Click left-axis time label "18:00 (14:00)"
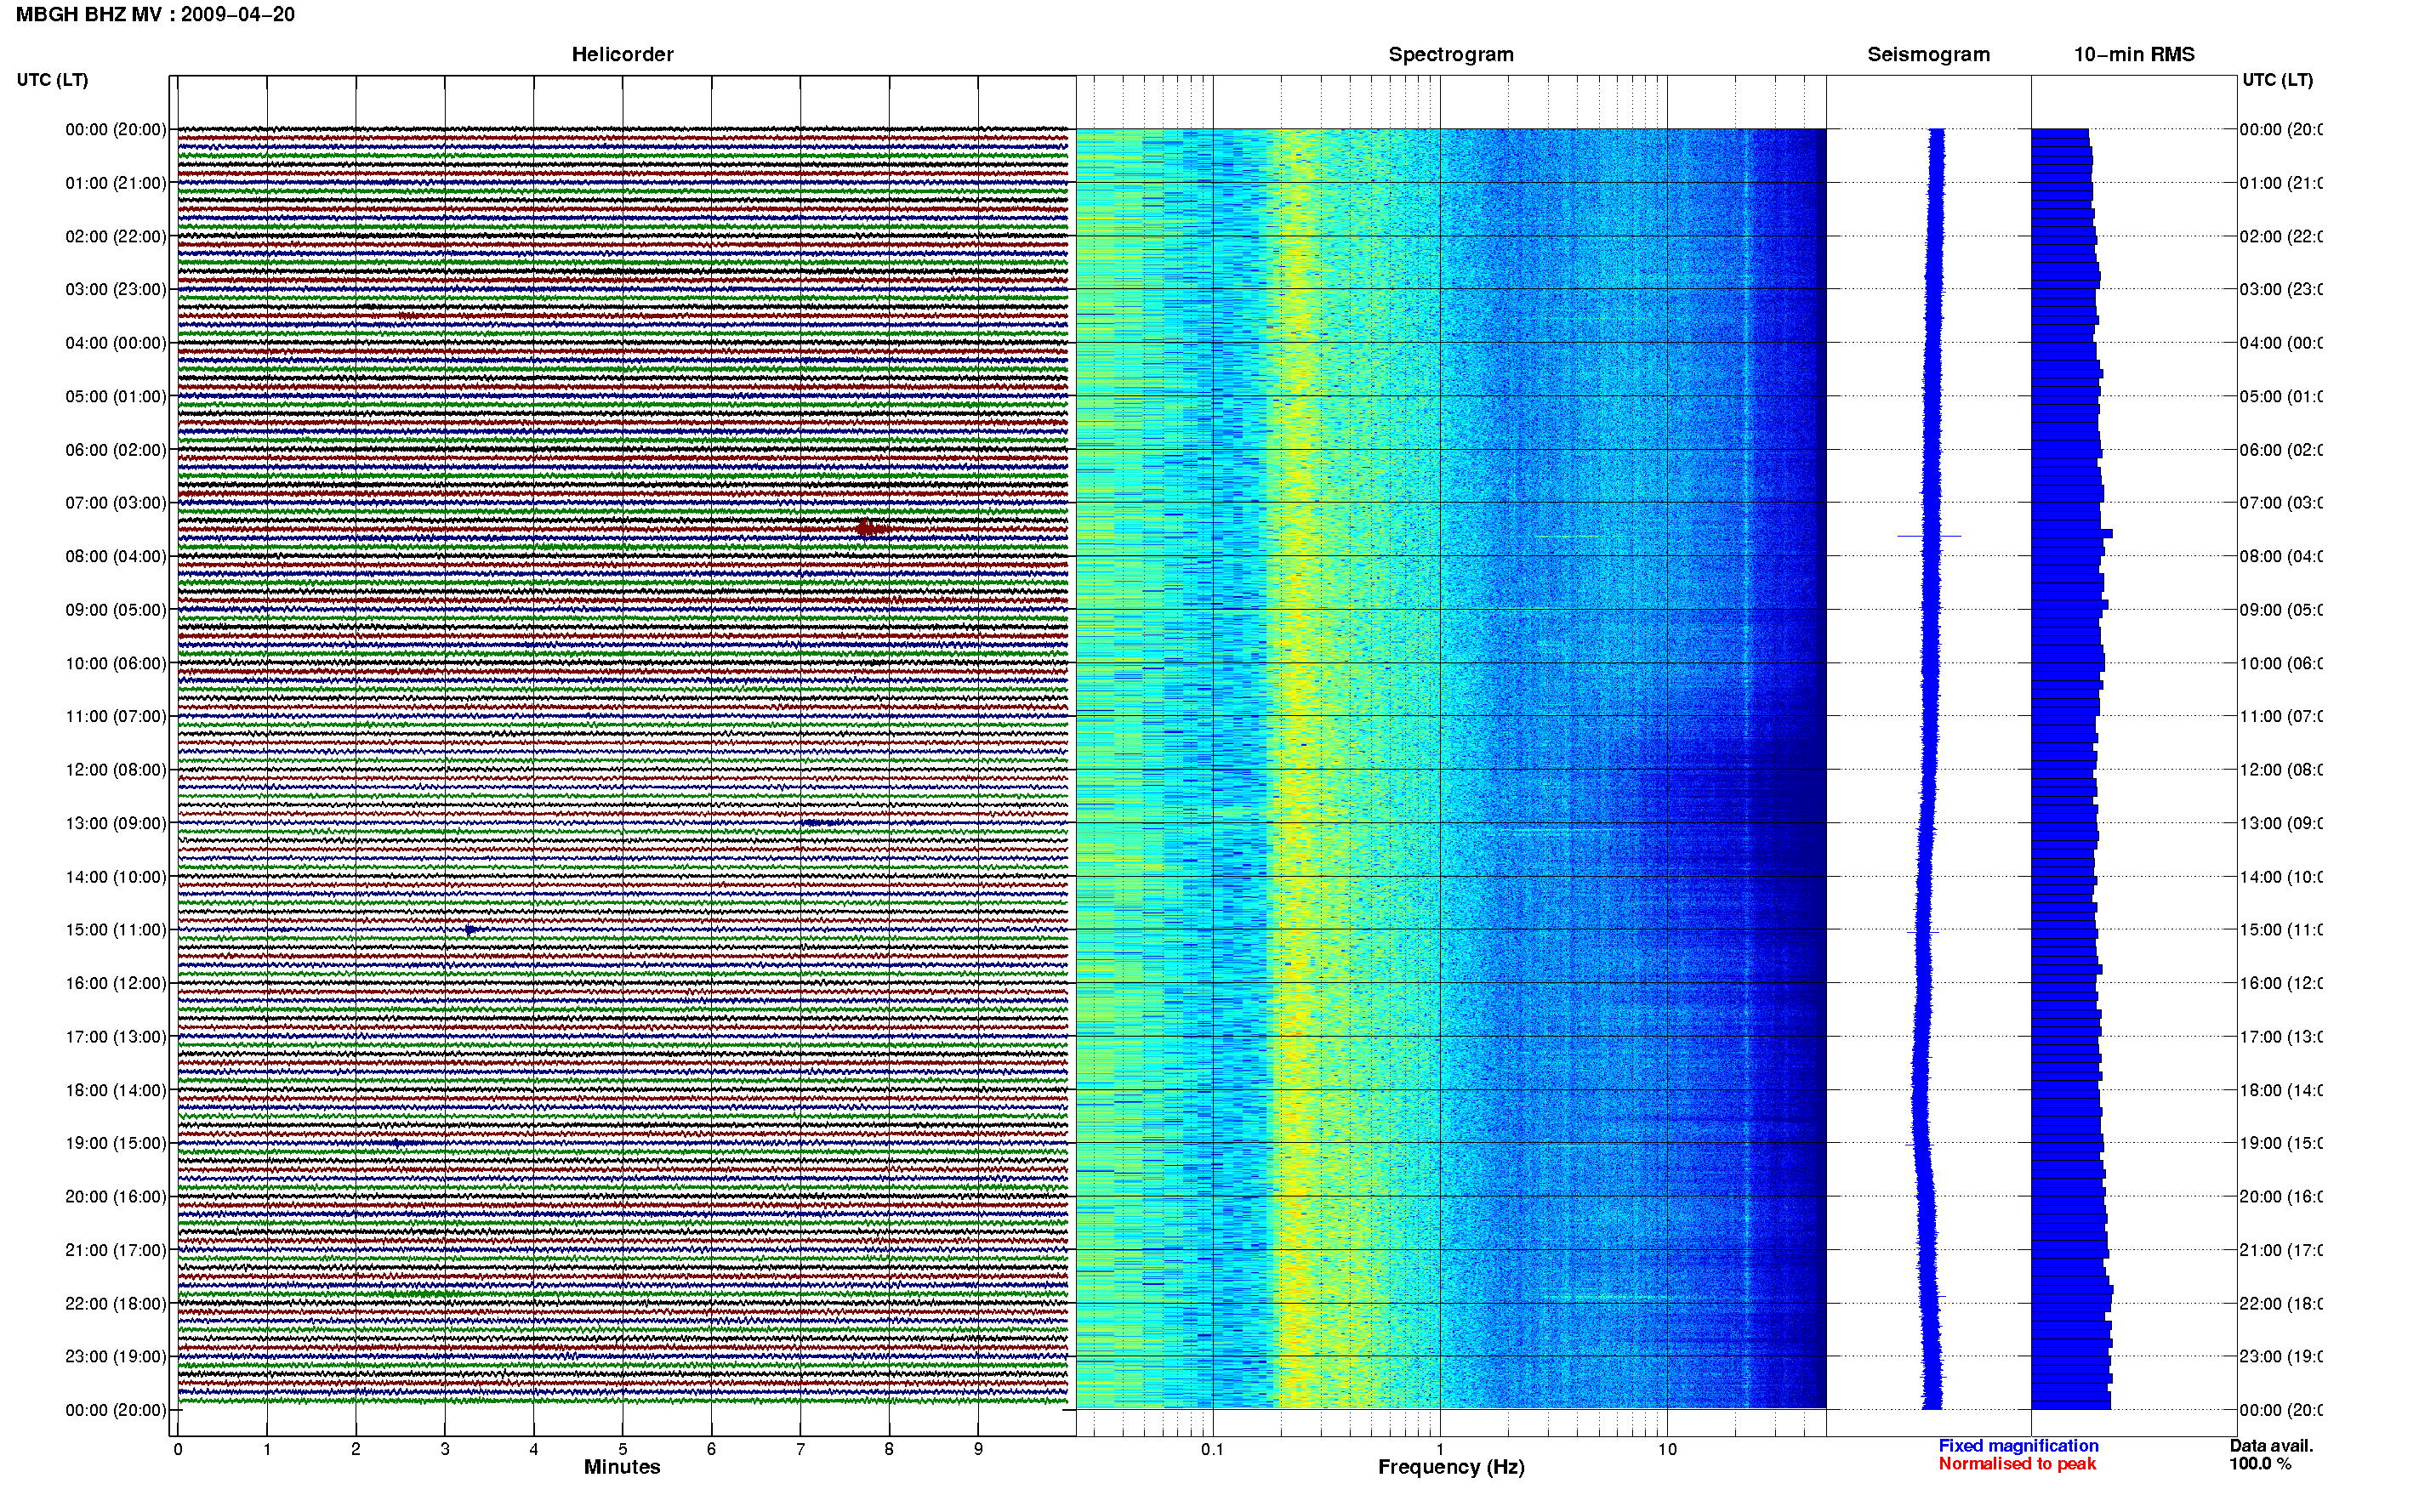This screenshot has height=1512, width=2419. tap(116, 1090)
